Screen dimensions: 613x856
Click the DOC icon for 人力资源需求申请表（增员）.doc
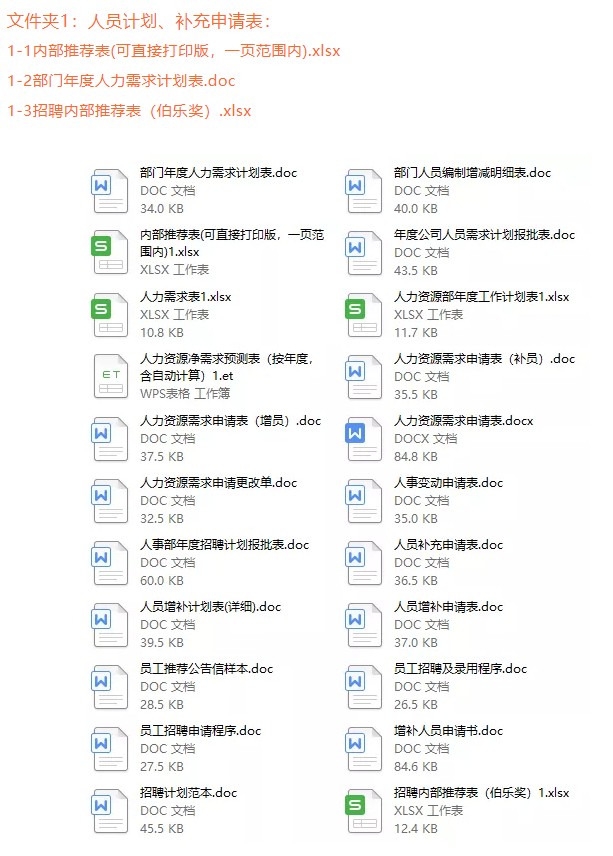[x=109, y=438]
